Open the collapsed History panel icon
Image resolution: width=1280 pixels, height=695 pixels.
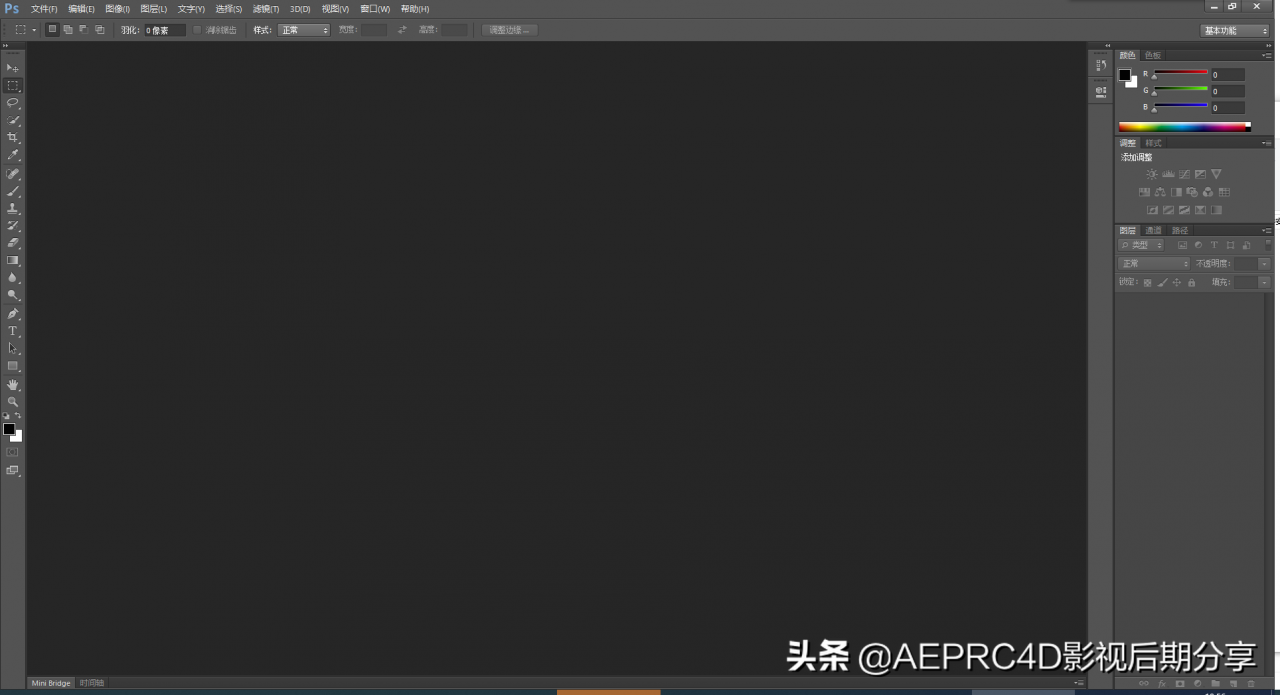coord(1100,66)
